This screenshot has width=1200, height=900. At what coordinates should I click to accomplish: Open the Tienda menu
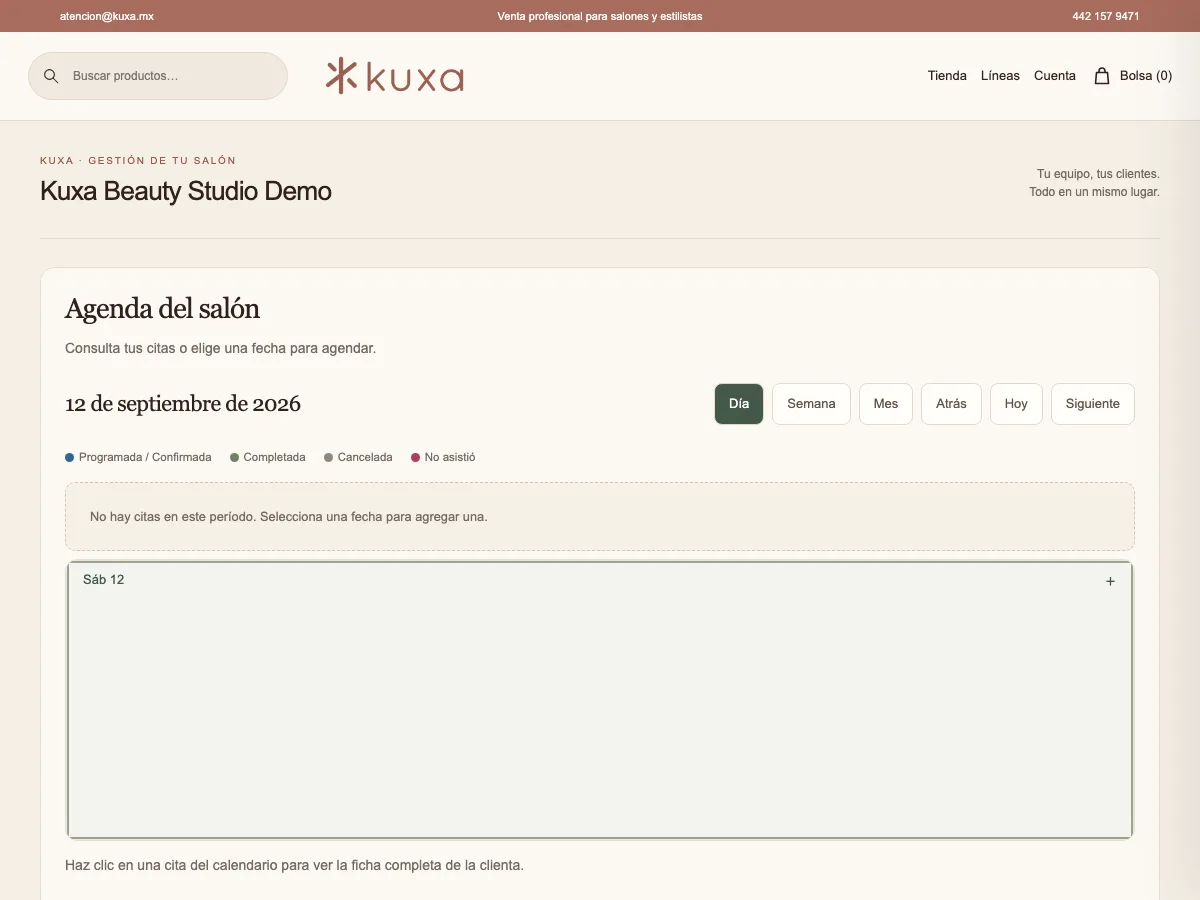(x=947, y=76)
